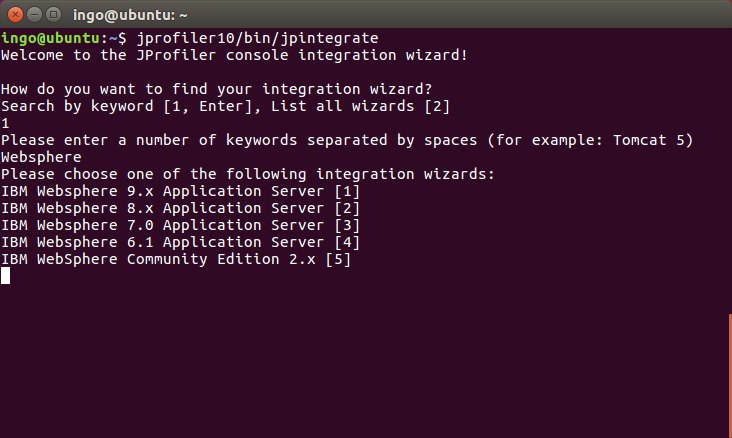Close the terminal window

13,14
